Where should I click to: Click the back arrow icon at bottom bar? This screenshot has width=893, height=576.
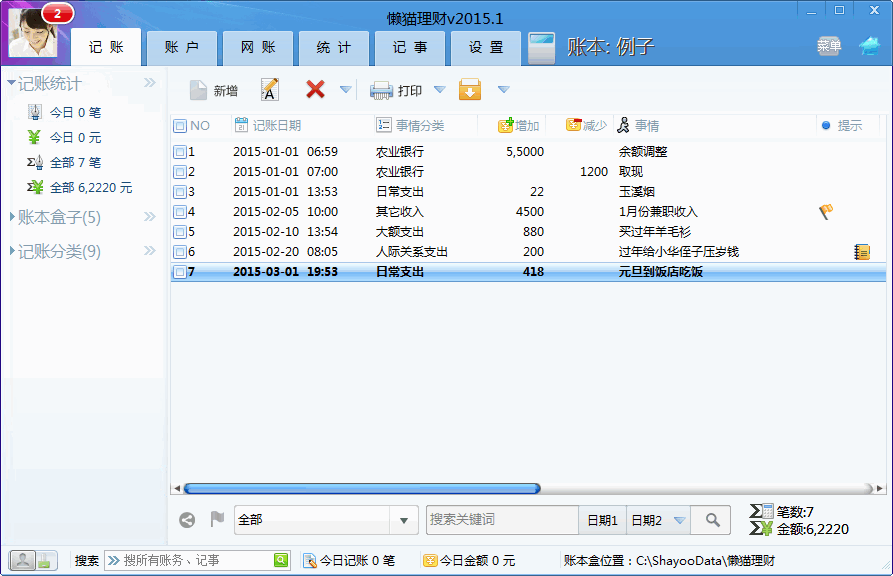pyautogui.click(x=185, y=520)
